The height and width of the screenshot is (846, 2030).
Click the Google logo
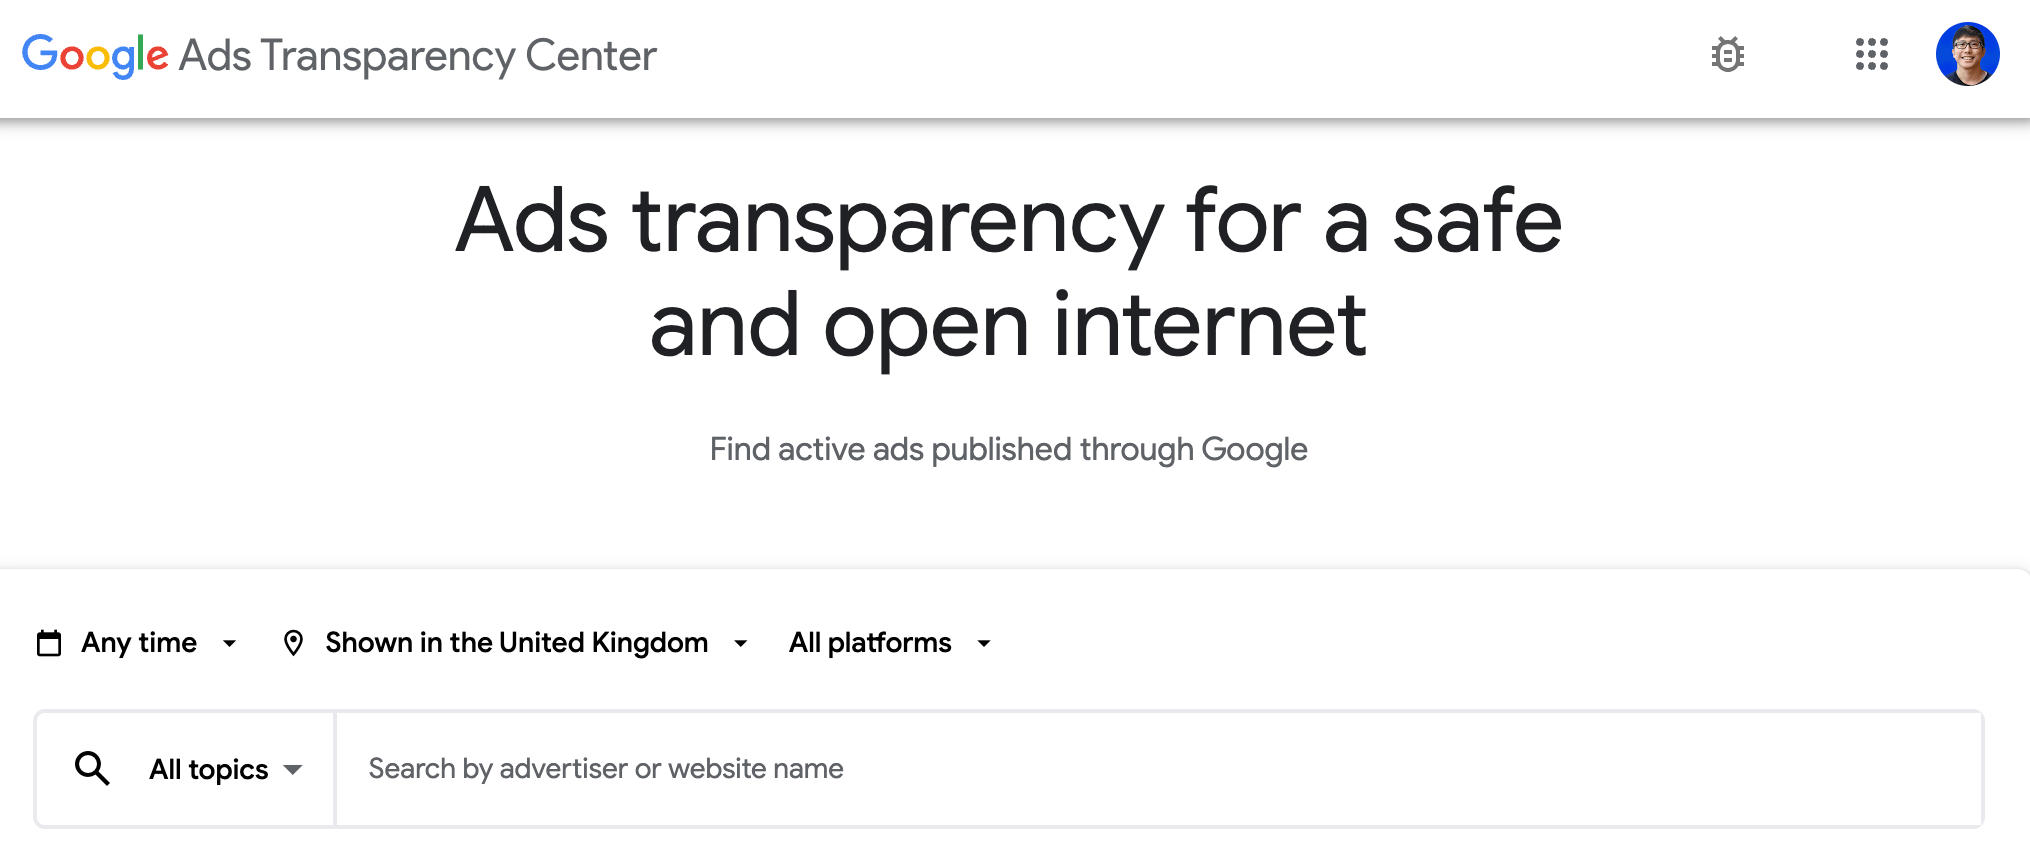pos(95,55)
